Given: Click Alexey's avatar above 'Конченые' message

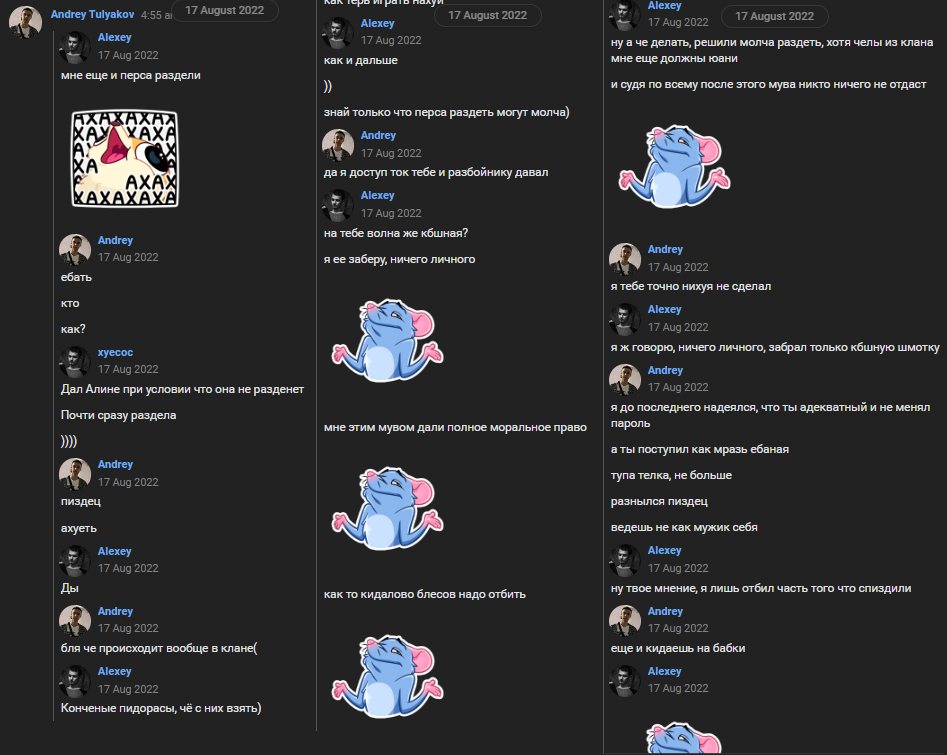Looking at the screenshot, I should (75, 681).
